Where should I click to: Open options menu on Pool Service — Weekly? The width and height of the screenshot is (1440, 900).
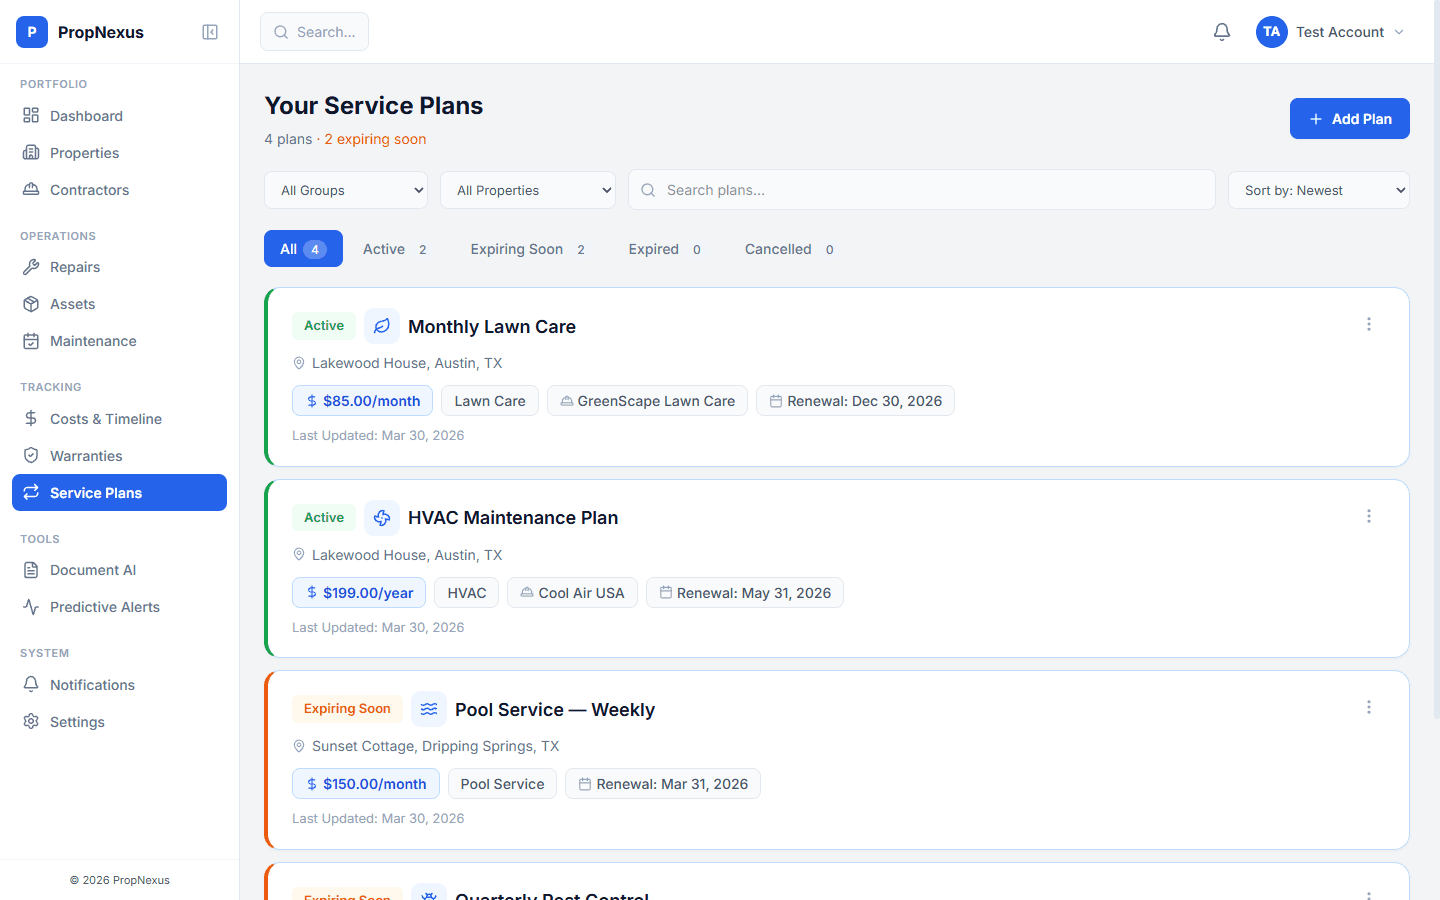[x=1369, y=707]
